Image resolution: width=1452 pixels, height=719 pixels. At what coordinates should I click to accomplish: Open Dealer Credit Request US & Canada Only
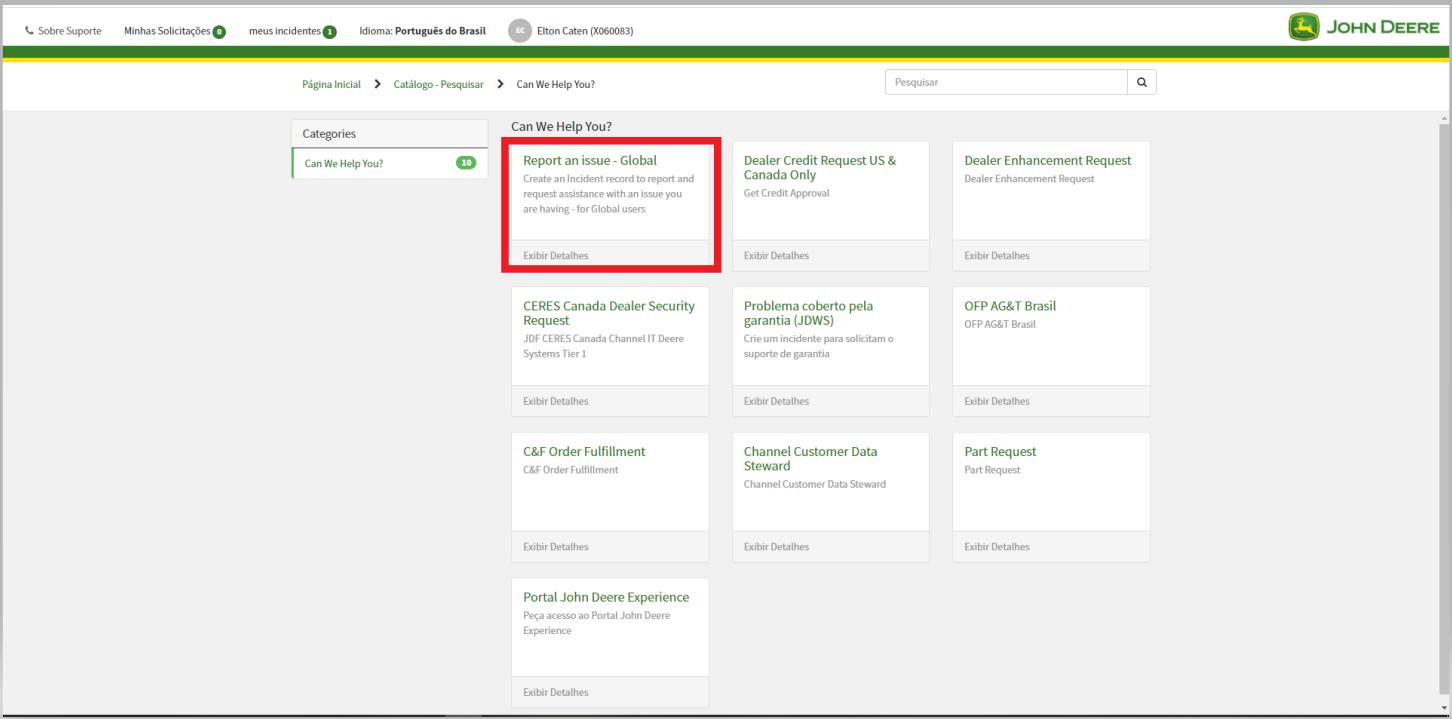click(x=820, y=167)
